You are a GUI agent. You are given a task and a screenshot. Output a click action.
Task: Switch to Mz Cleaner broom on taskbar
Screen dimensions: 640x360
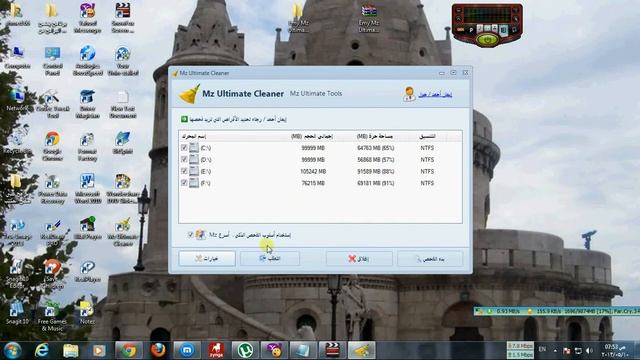click(x=362, y=350)
